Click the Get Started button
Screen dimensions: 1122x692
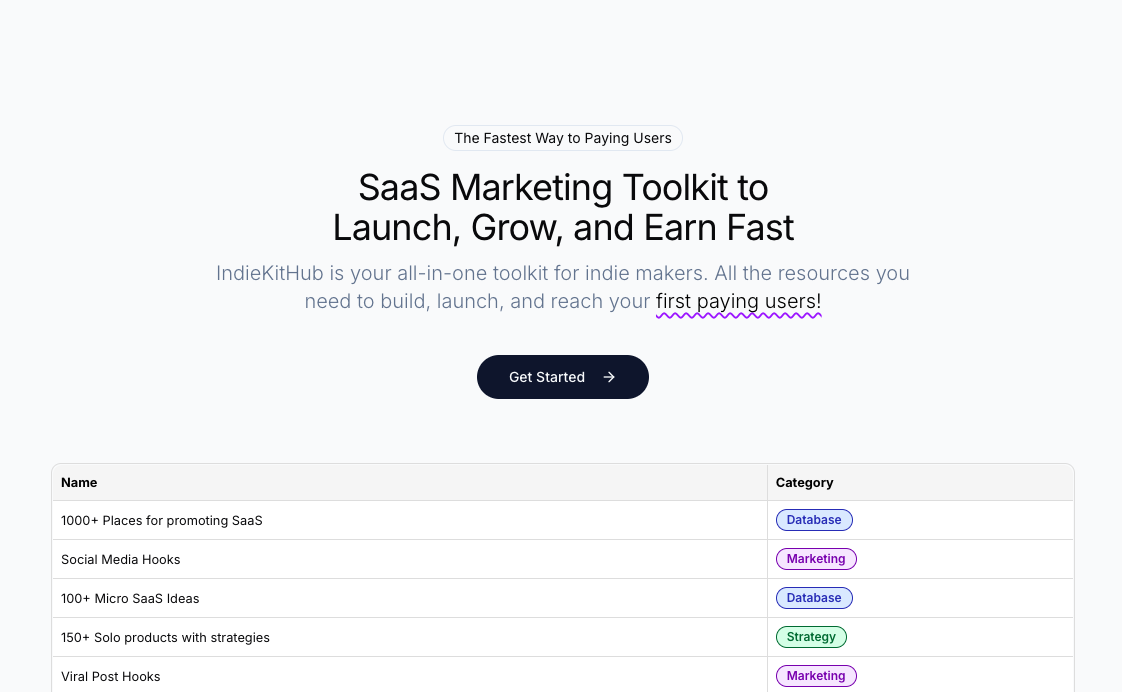click(563, 377)
